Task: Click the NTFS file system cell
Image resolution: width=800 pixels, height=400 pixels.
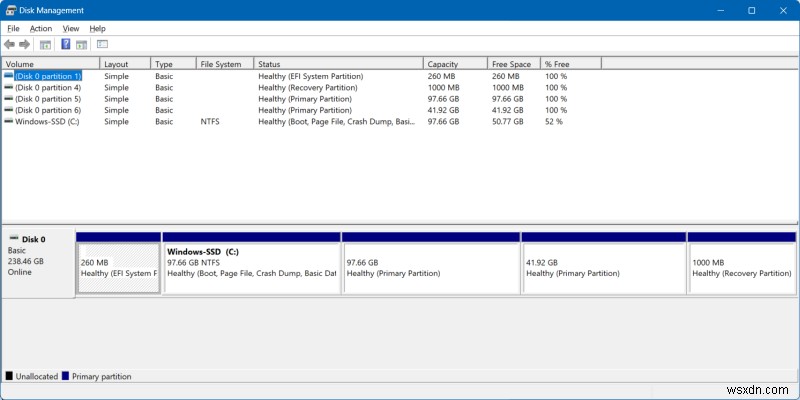Action: [x=210, y=121]
